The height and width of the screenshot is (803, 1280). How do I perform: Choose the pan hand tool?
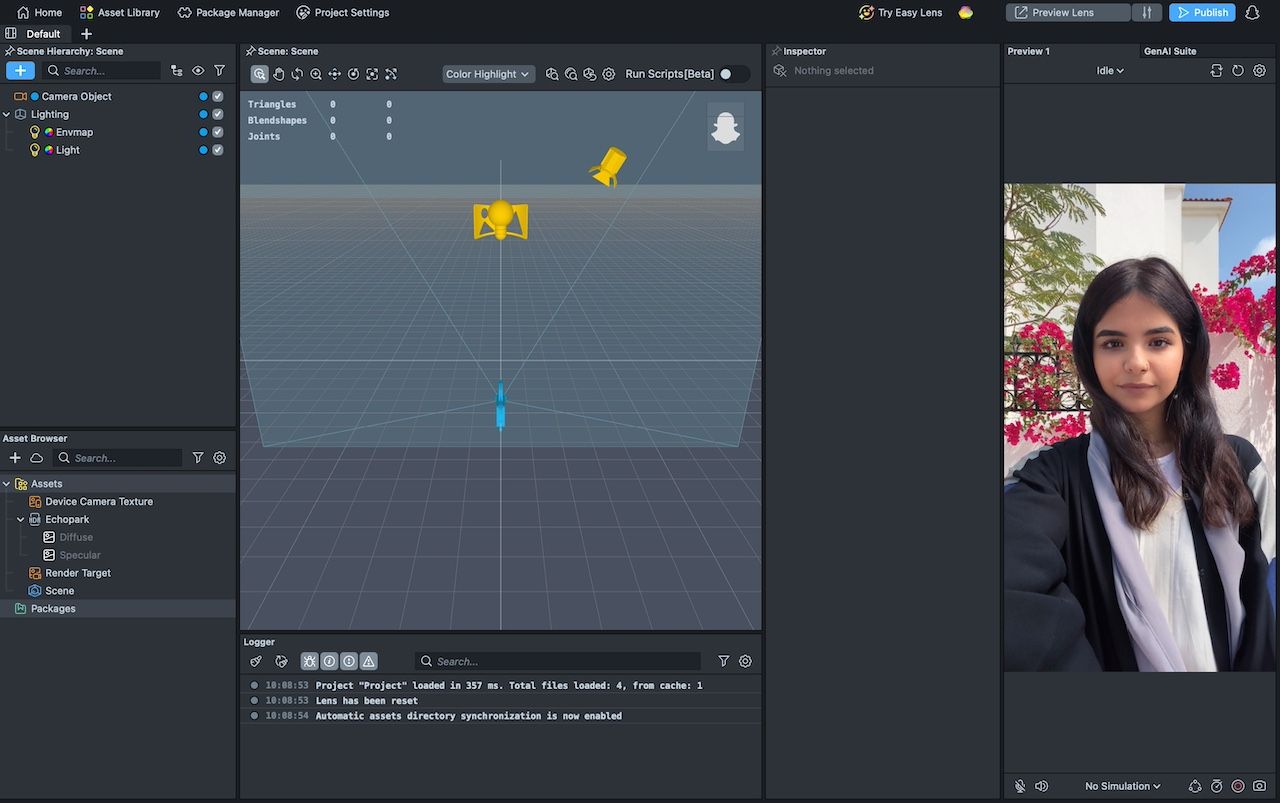(x=279, y=74)
